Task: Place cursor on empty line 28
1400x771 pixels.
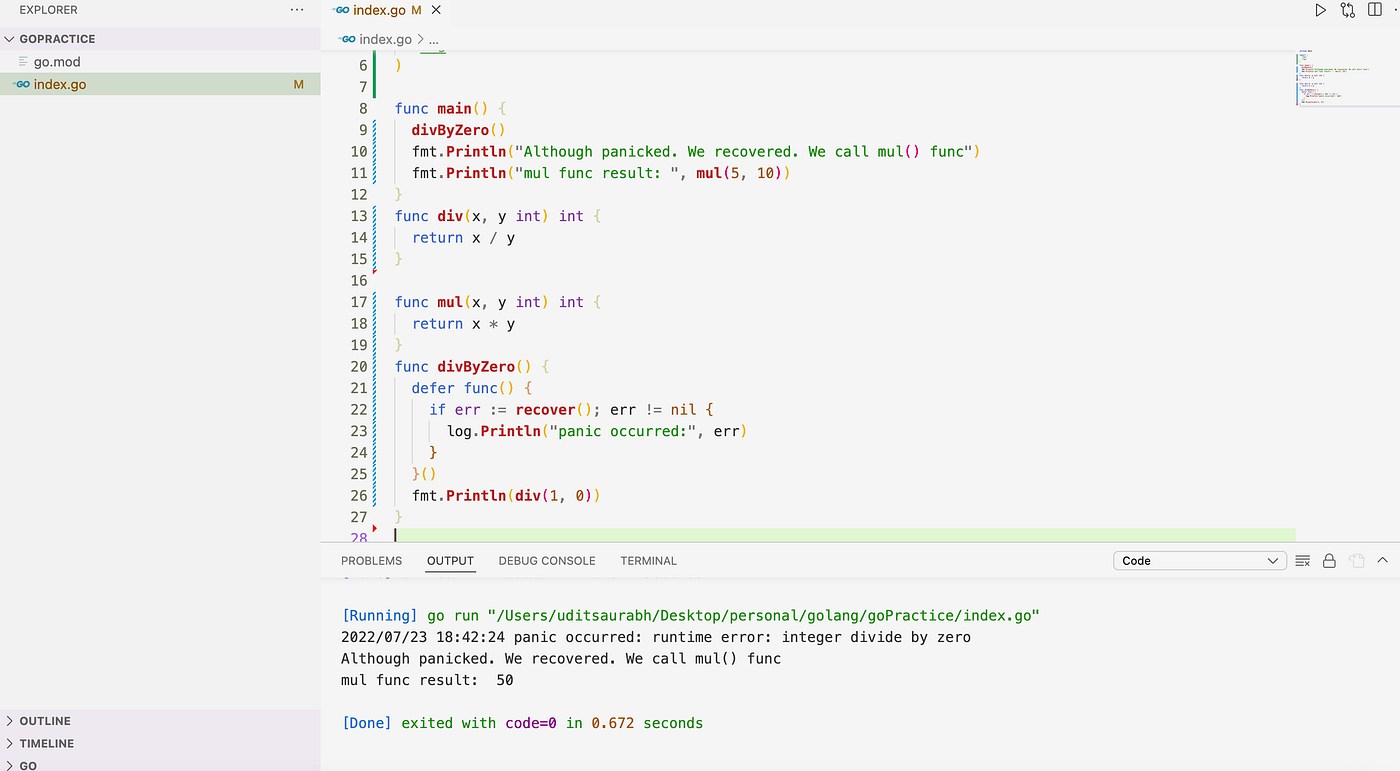Action: tap(845, 538)
